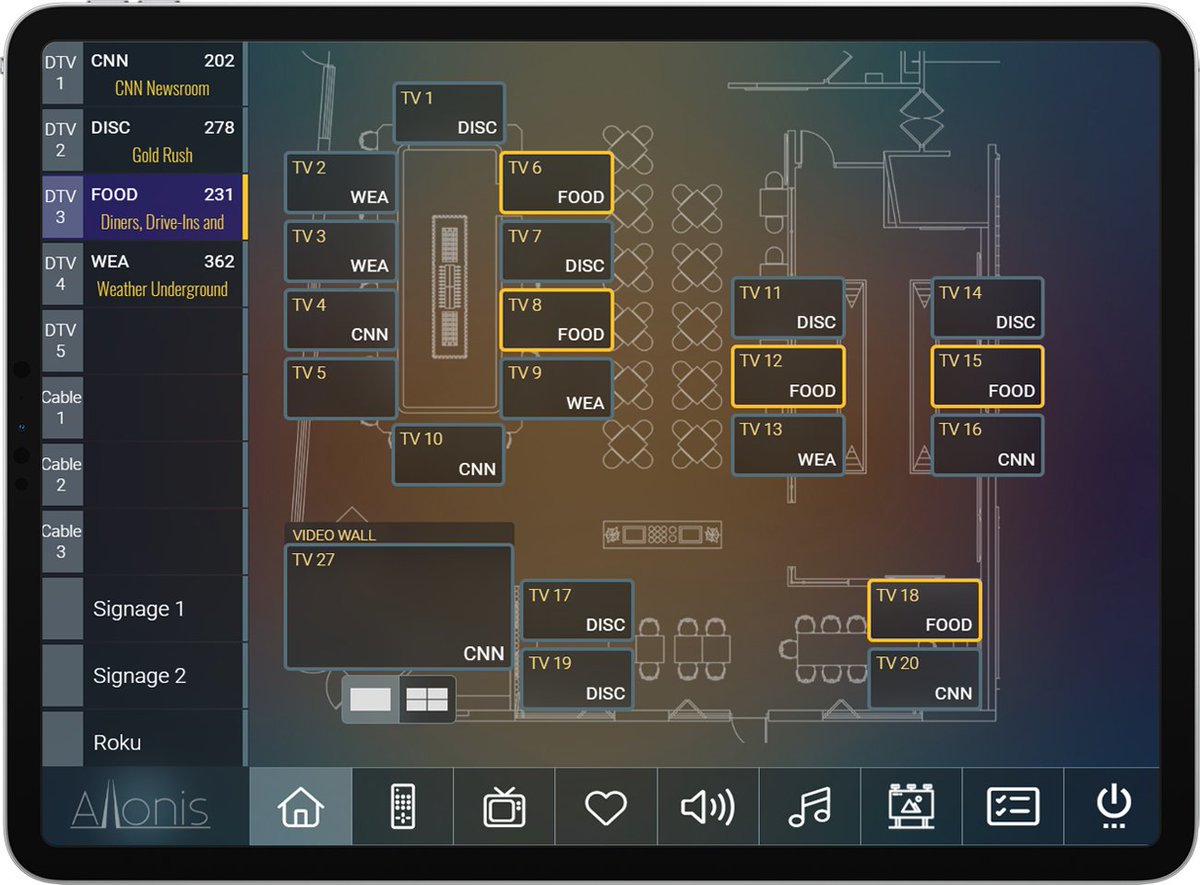This screenshot has width=1200, height=885.
Task: Click the CNN Newsroom program title
Action: click(162, 88)
